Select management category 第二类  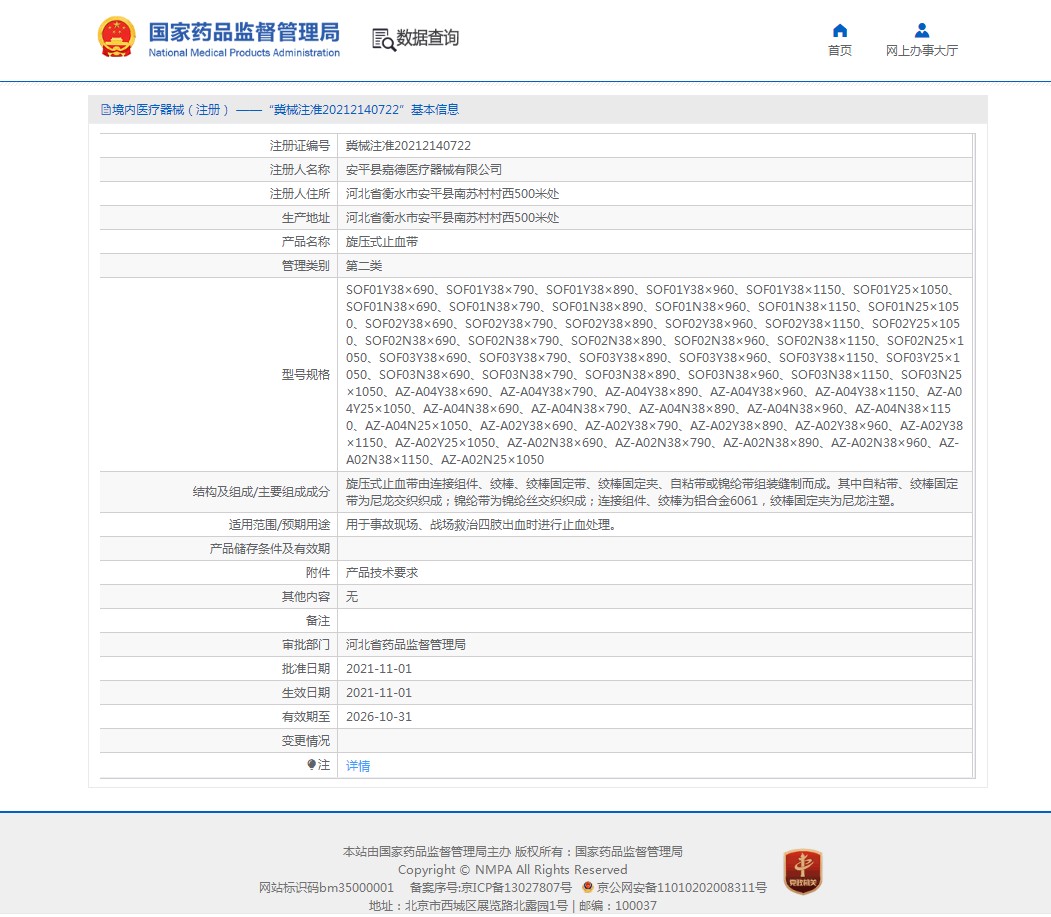364,266
